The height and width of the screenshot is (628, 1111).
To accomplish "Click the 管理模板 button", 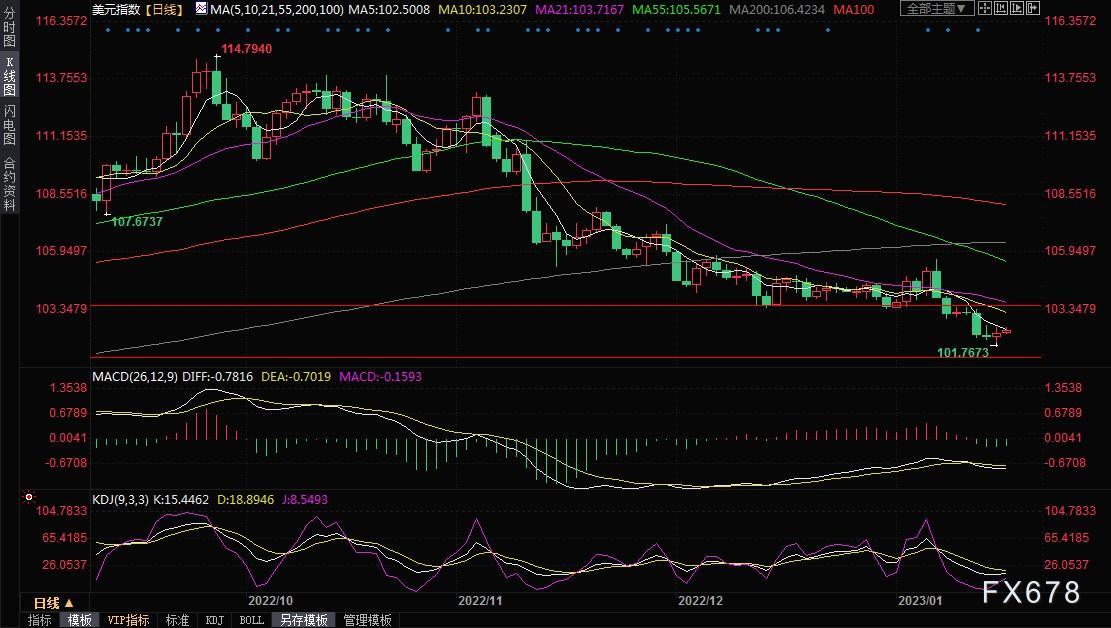I will [367, 620].
